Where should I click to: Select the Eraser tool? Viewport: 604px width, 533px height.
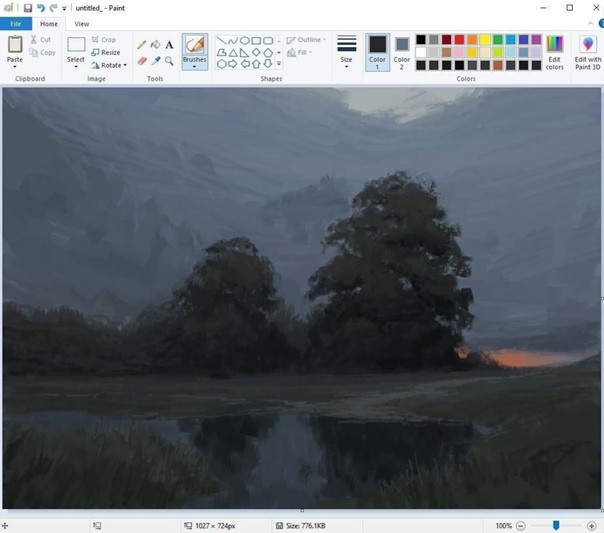pos(142,61)
